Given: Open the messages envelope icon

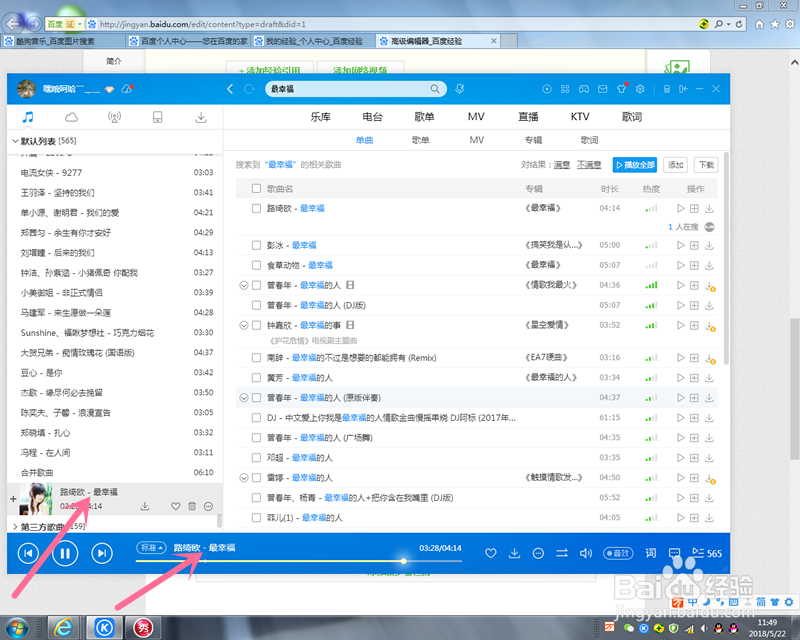Looking at the screenshot, I should click(x=603, y=89).
